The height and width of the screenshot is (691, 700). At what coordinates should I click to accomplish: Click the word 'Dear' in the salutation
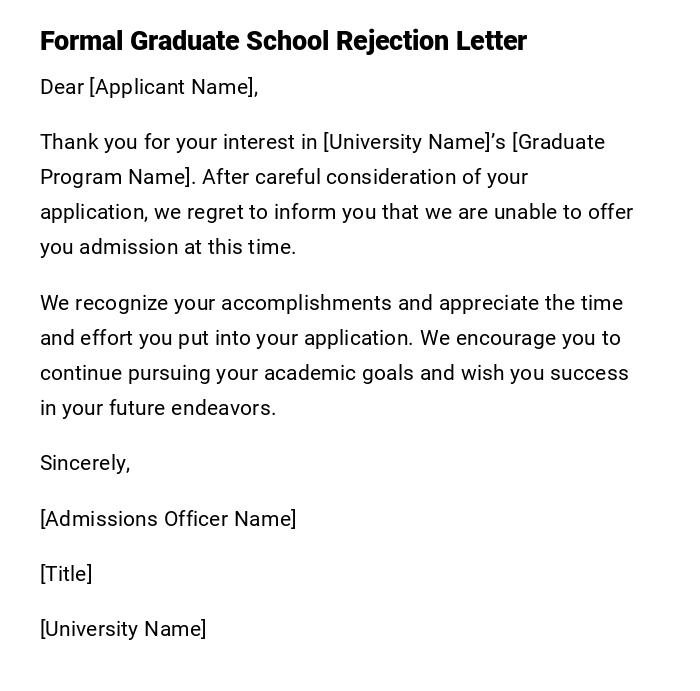[61, 87]
